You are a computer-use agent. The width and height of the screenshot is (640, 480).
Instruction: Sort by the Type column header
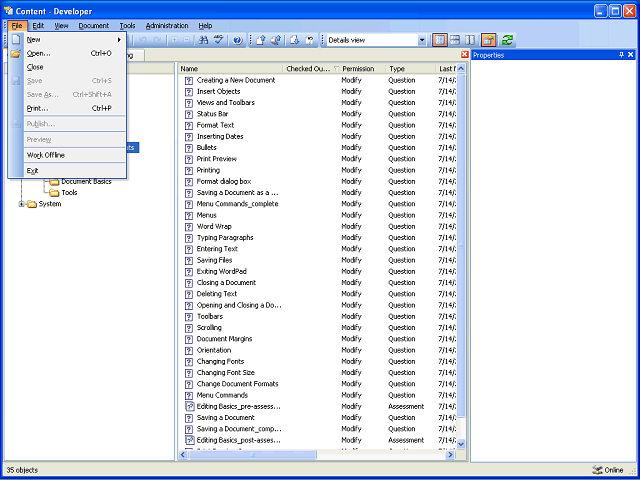click(410, 69)
